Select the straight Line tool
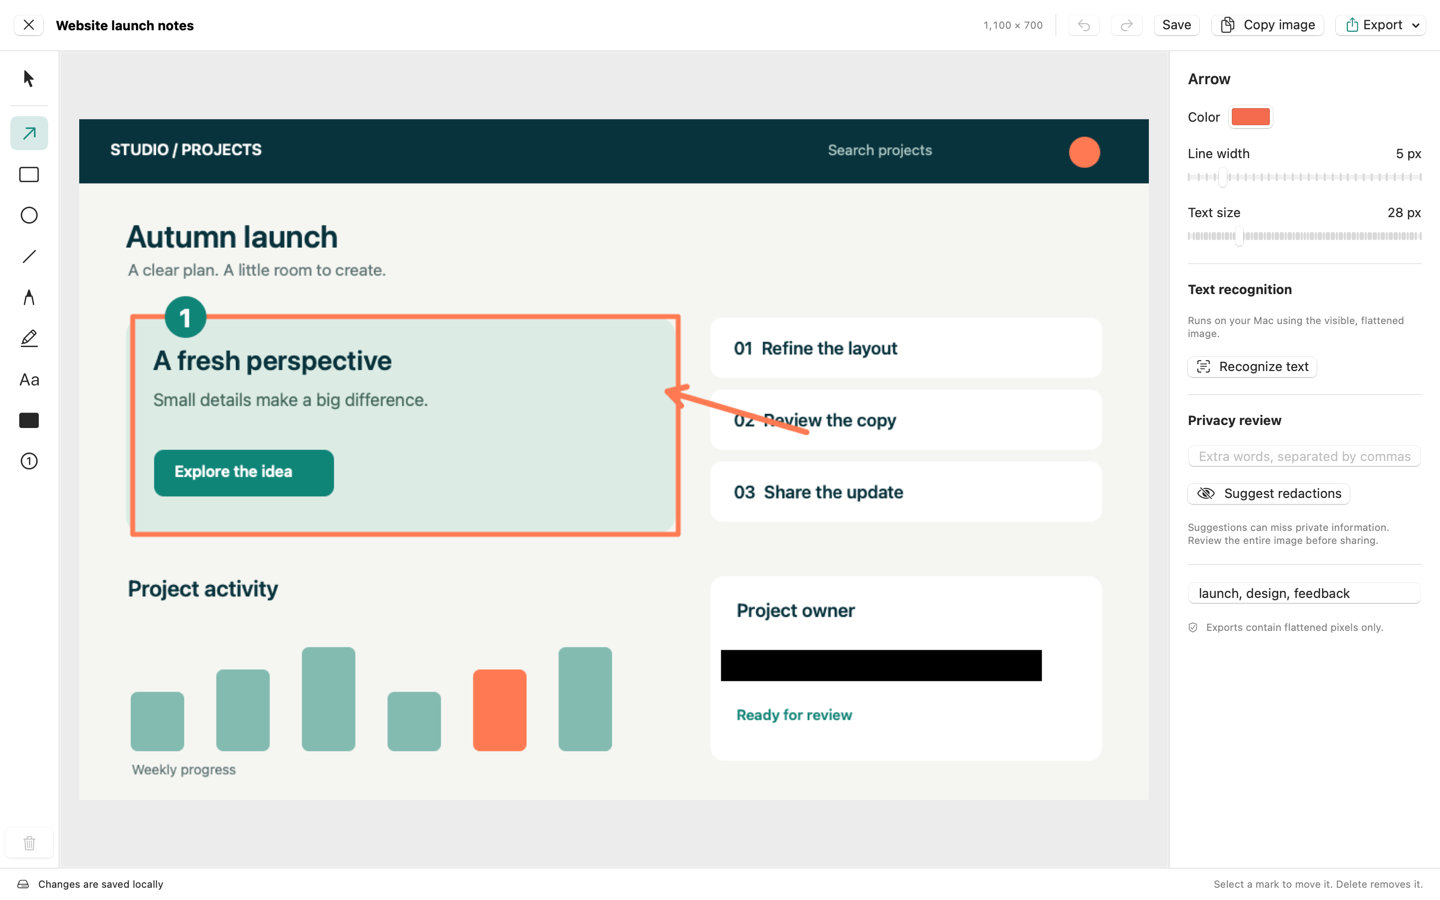 pos(29,256)
